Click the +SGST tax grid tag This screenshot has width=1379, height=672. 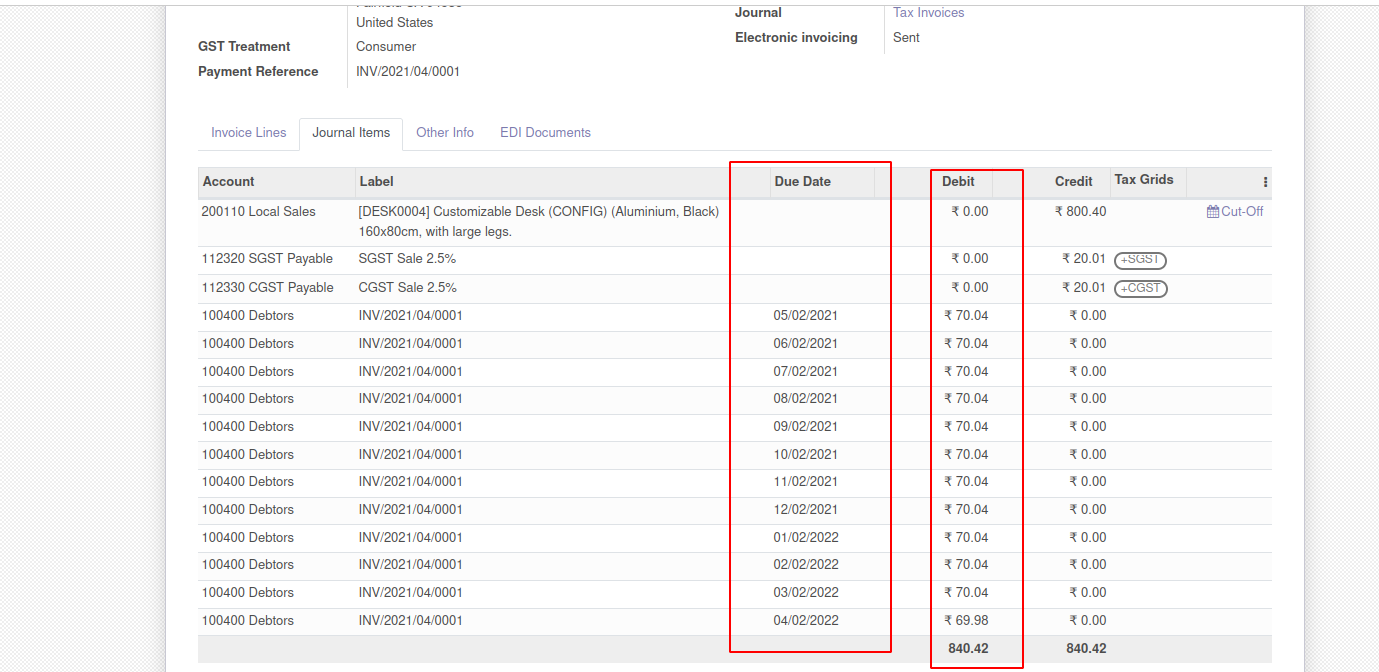tap(1140, 260)
